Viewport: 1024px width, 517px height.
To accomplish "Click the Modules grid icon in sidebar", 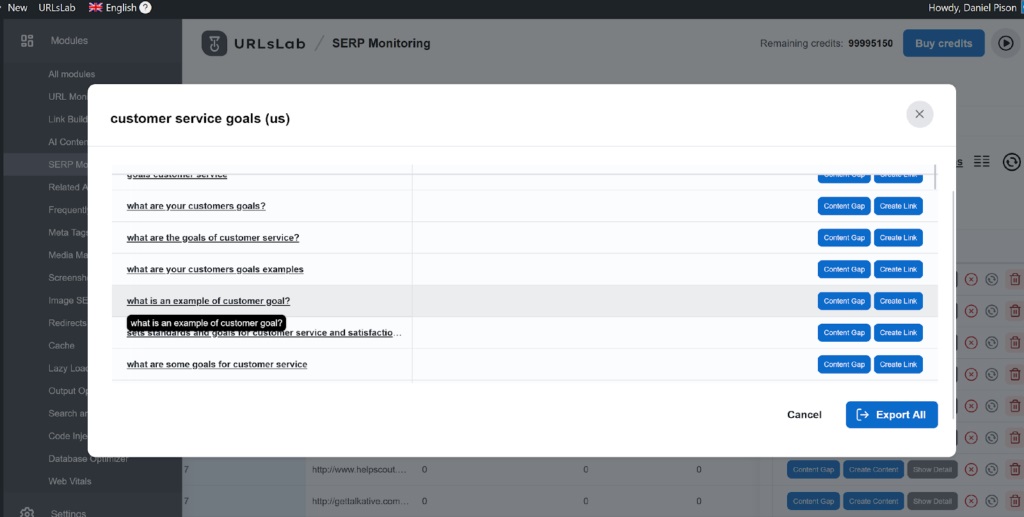I will coord(27,40).
